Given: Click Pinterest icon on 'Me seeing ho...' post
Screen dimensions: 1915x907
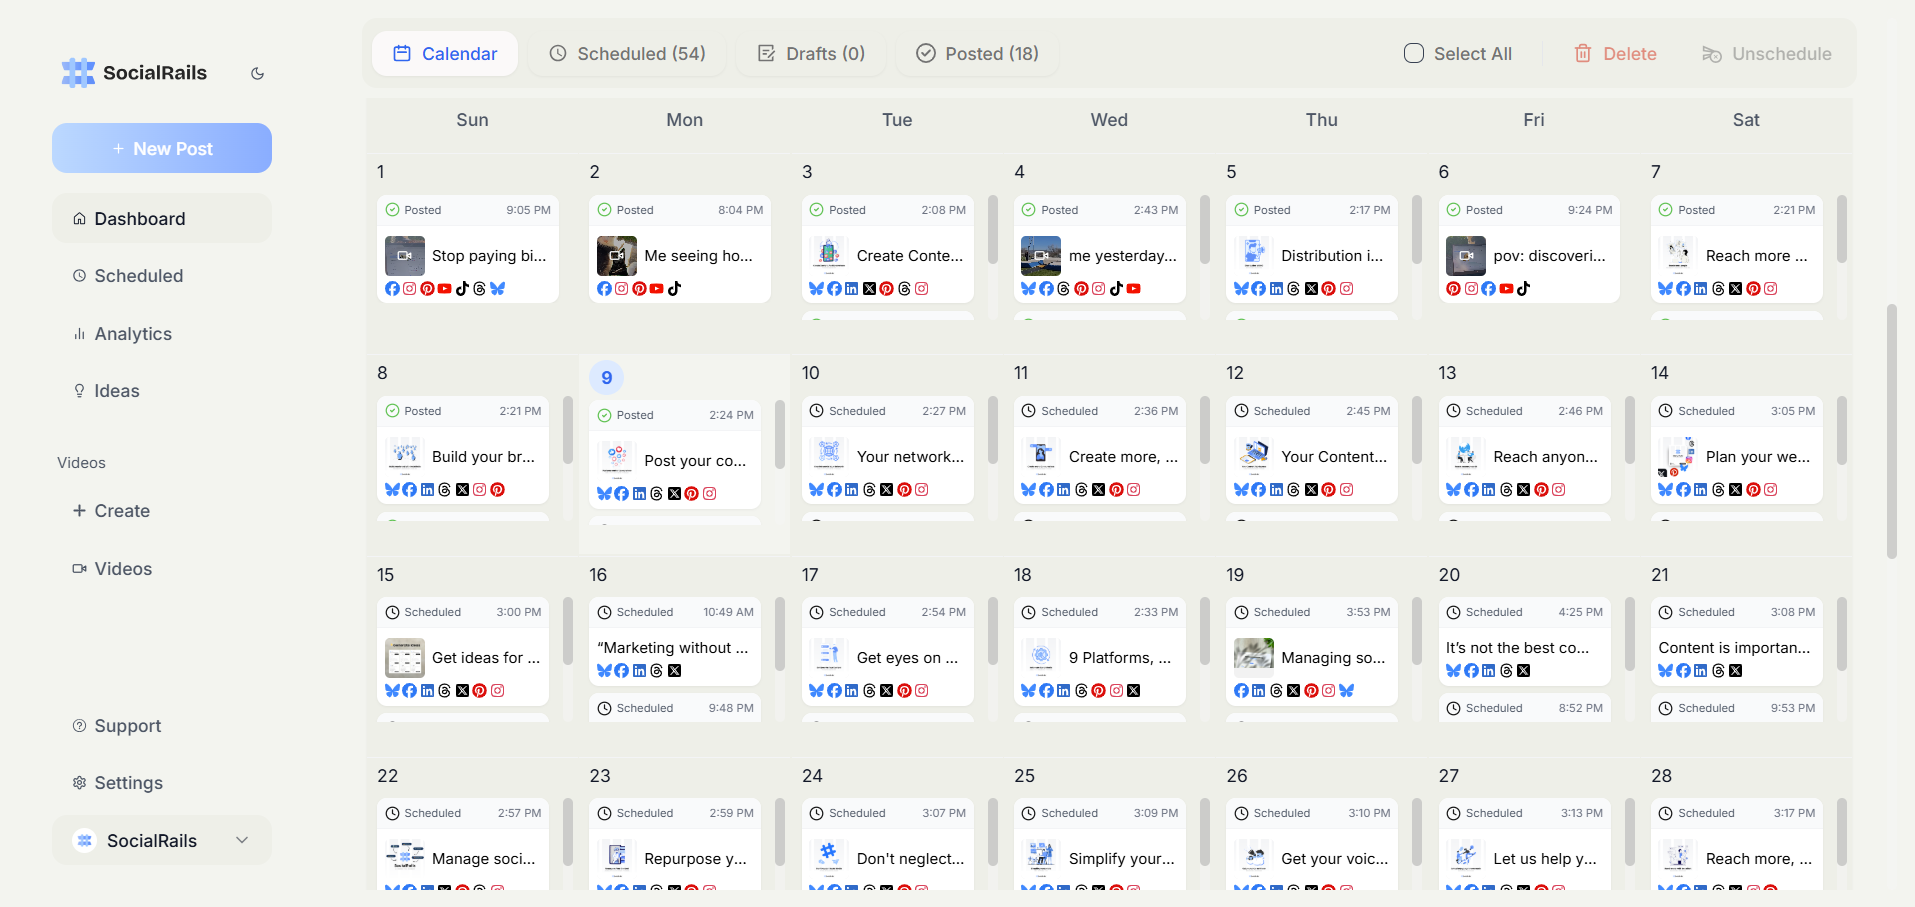Looking at the screenshot, I should 639,288.
